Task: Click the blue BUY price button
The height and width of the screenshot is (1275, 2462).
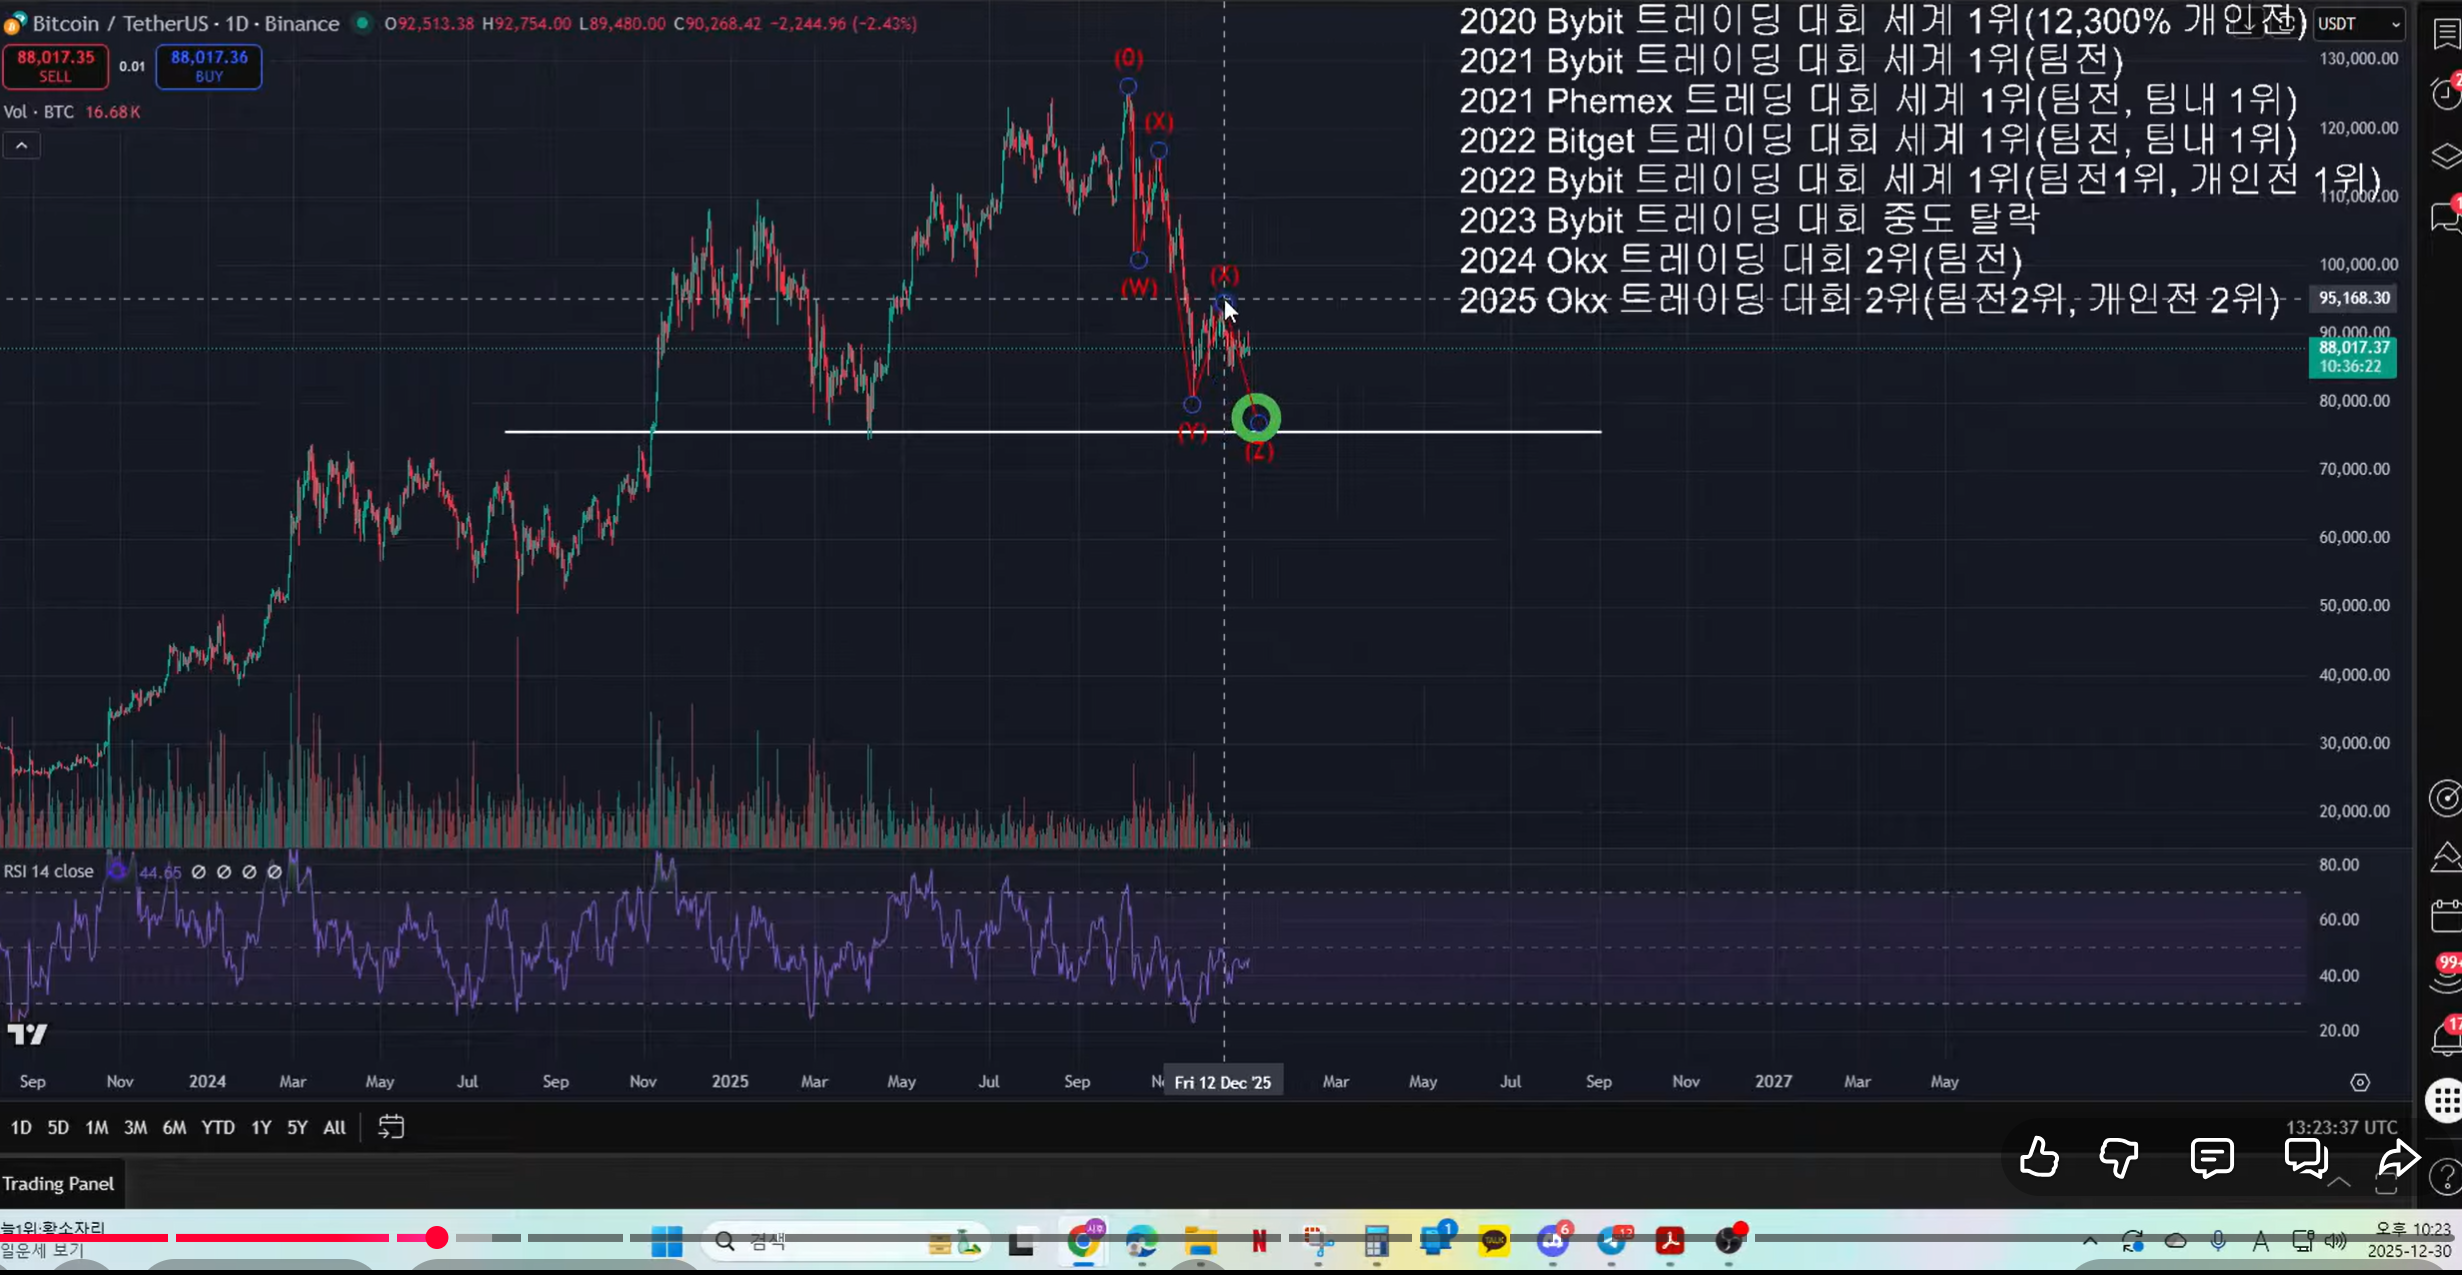Action: click(x=209, y=66)
